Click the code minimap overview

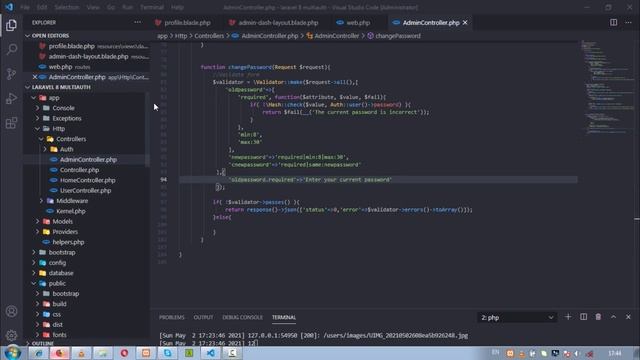click(x=607, y=88)
